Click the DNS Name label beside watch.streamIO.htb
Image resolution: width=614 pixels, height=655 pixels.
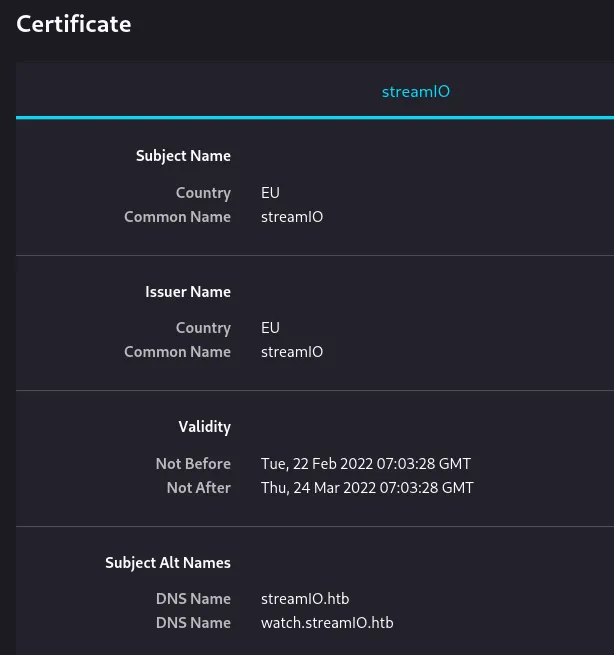(x=193, y=623)
